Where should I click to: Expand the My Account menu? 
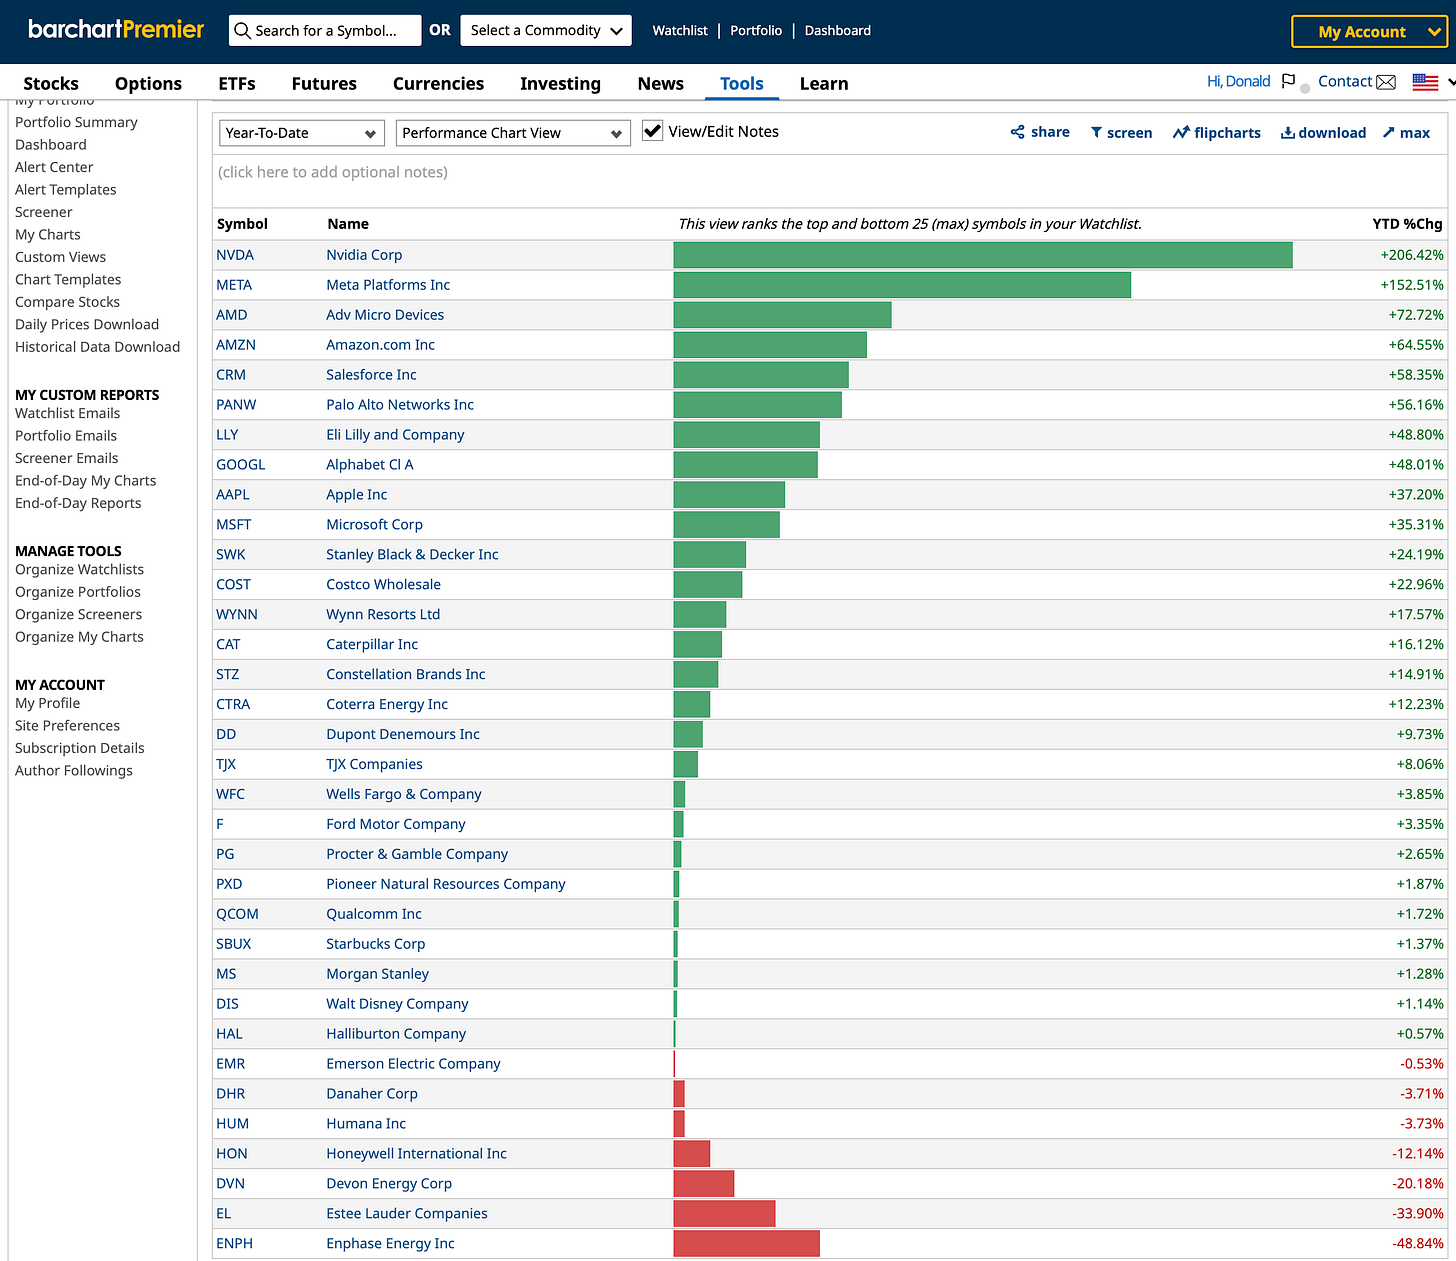(1369, 32)
